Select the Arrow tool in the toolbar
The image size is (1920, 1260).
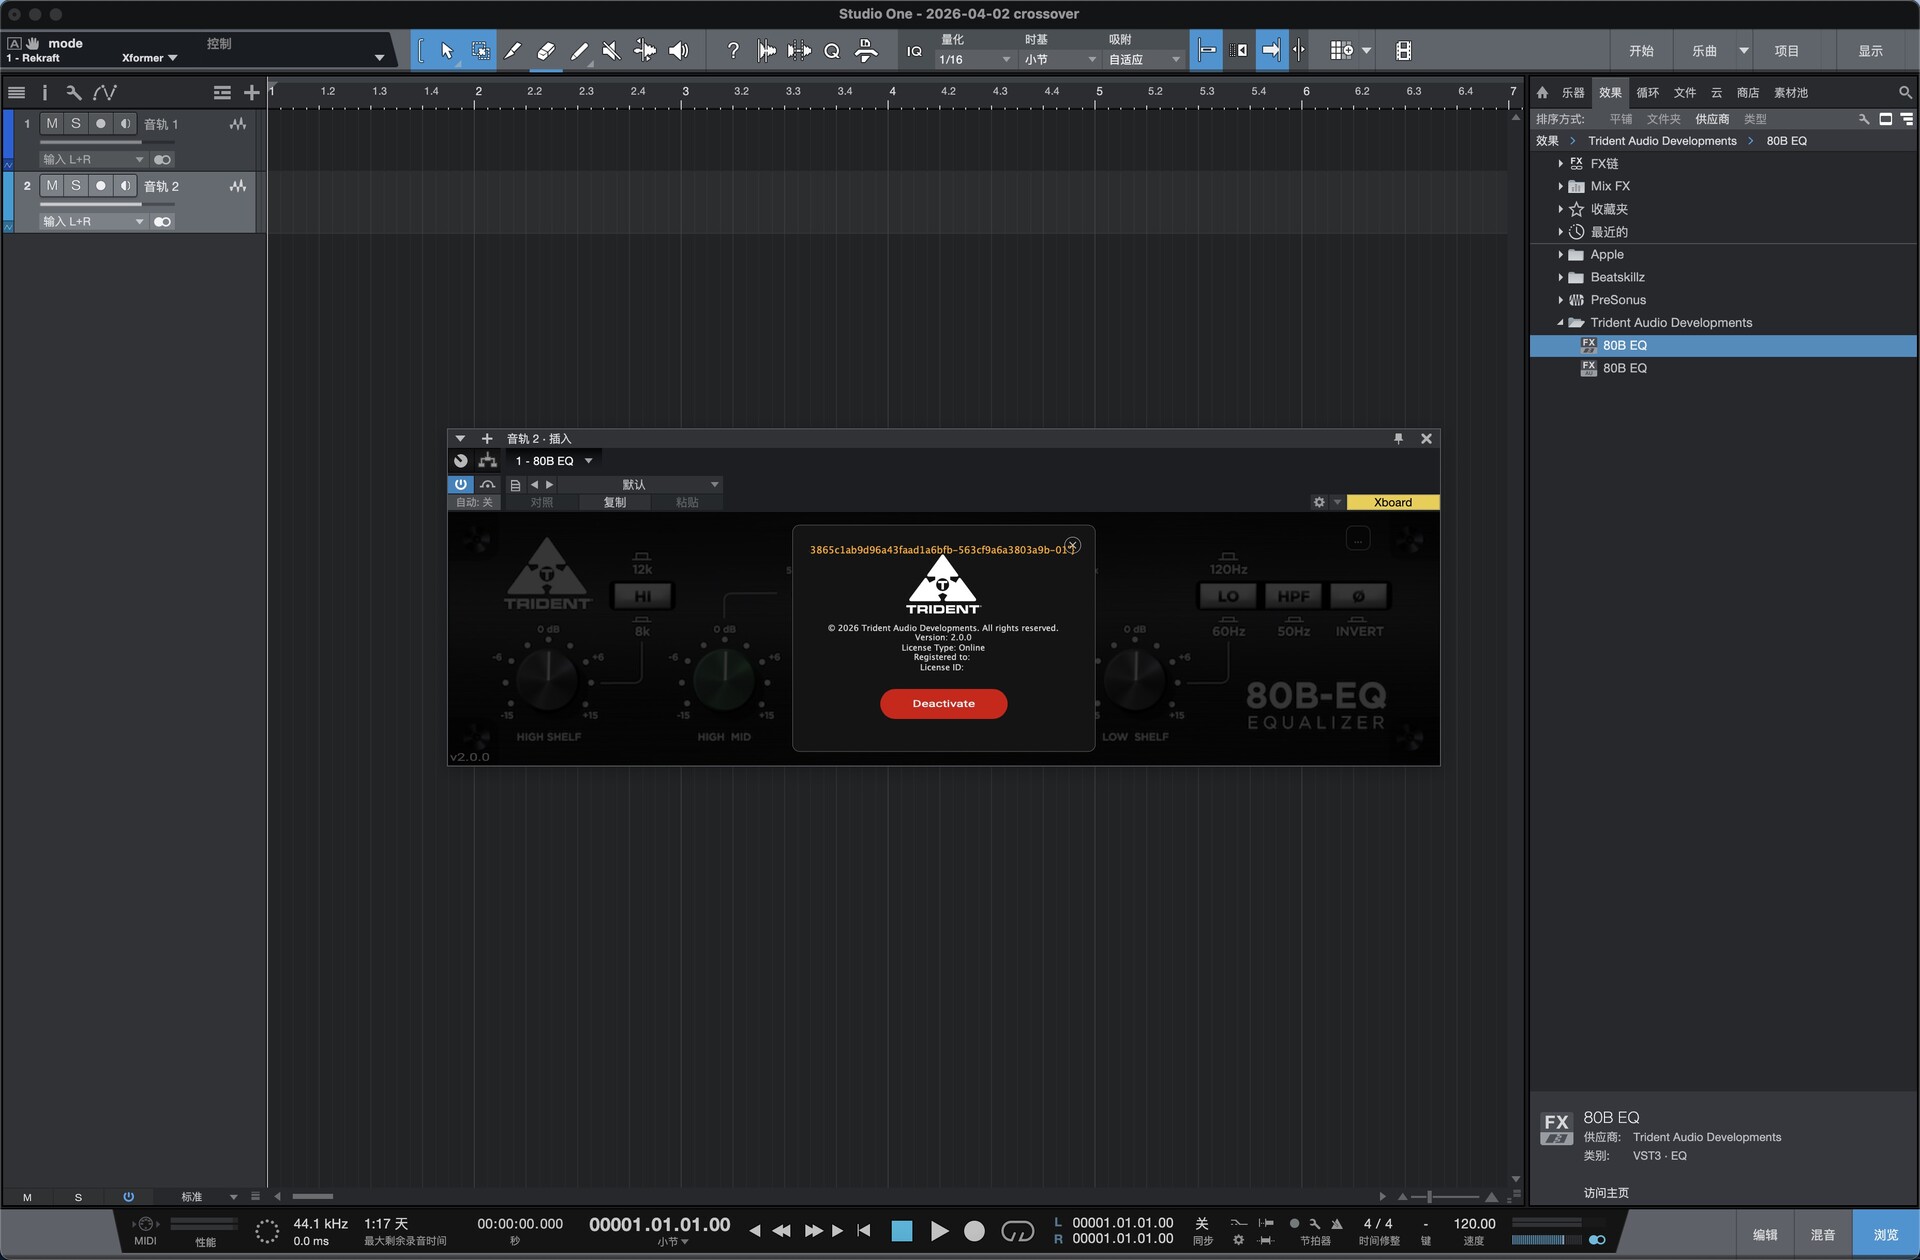[447, 51]
